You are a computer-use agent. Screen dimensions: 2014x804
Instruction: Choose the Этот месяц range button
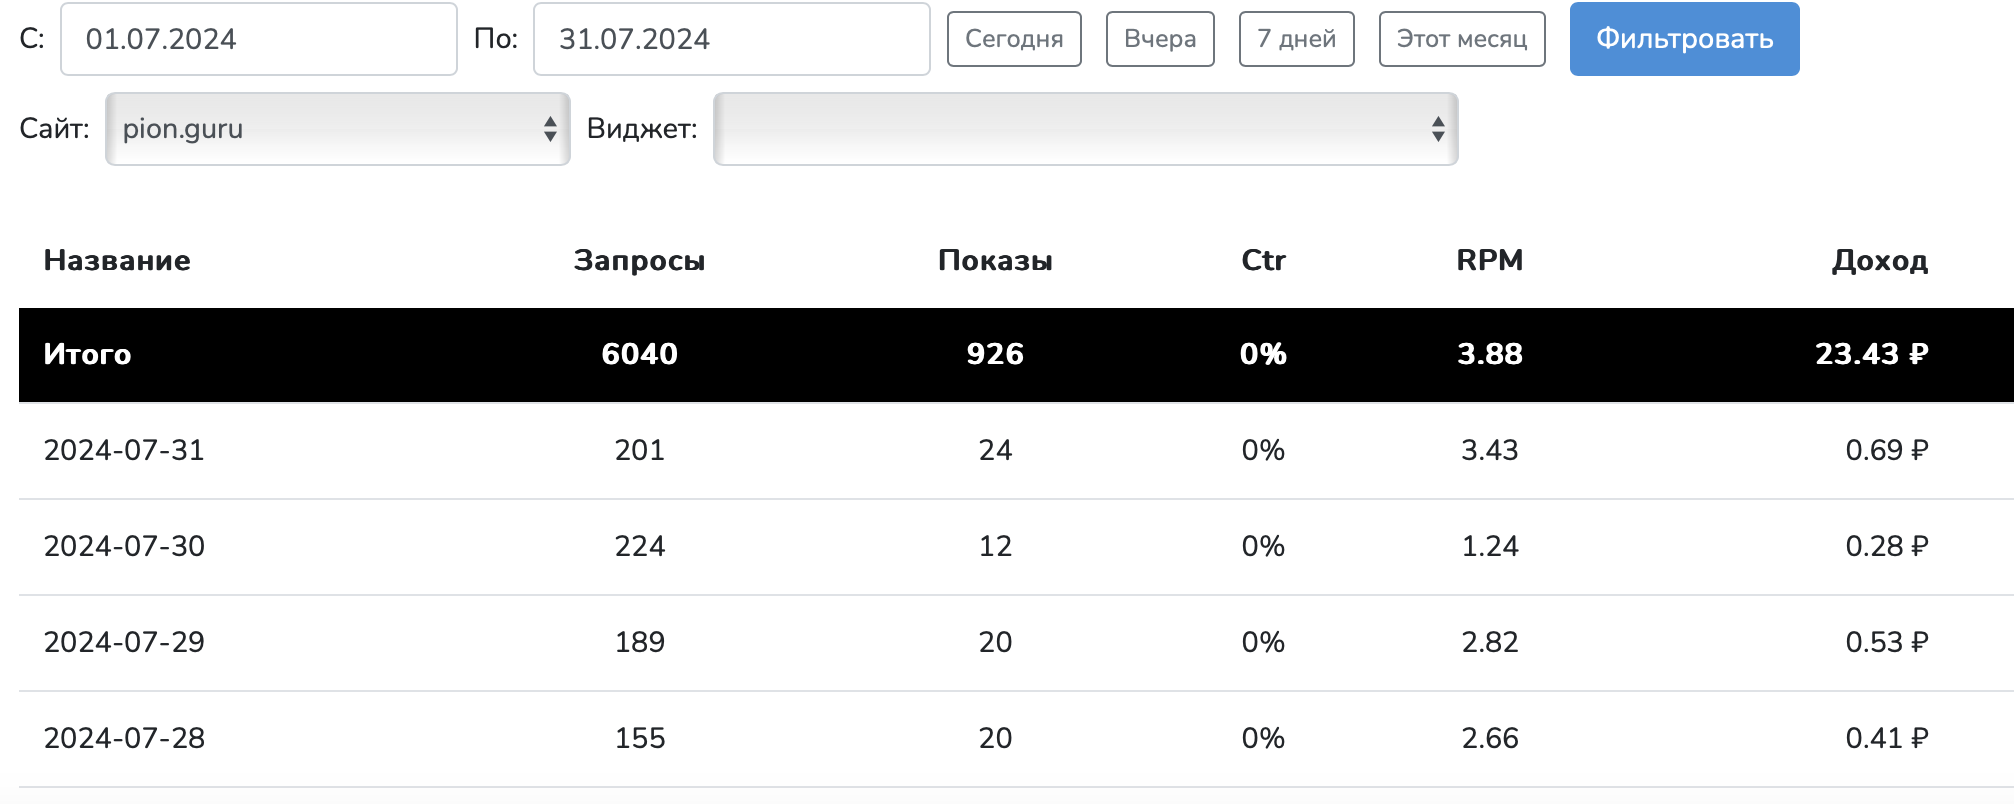coord(1461,39)
